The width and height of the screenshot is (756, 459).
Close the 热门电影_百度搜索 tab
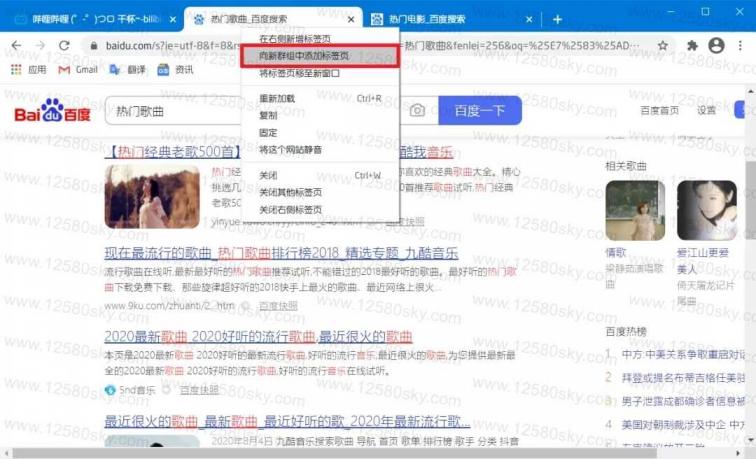529,19
